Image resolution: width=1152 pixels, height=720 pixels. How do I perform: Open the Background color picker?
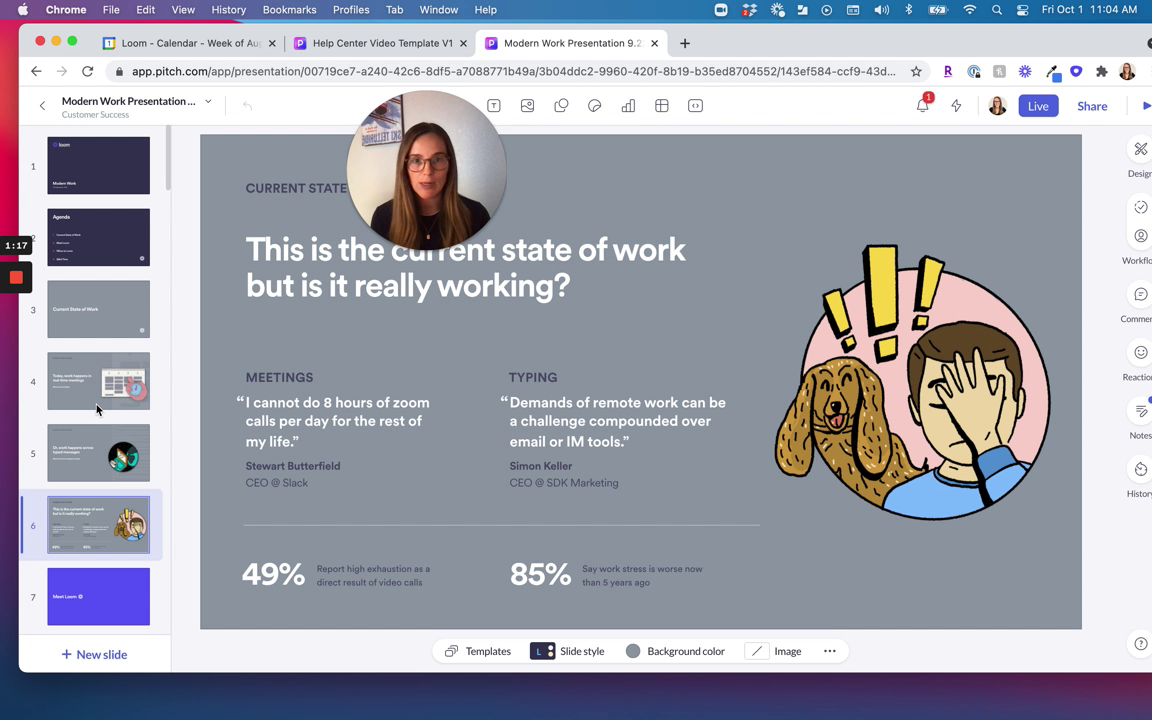point(675,651)
